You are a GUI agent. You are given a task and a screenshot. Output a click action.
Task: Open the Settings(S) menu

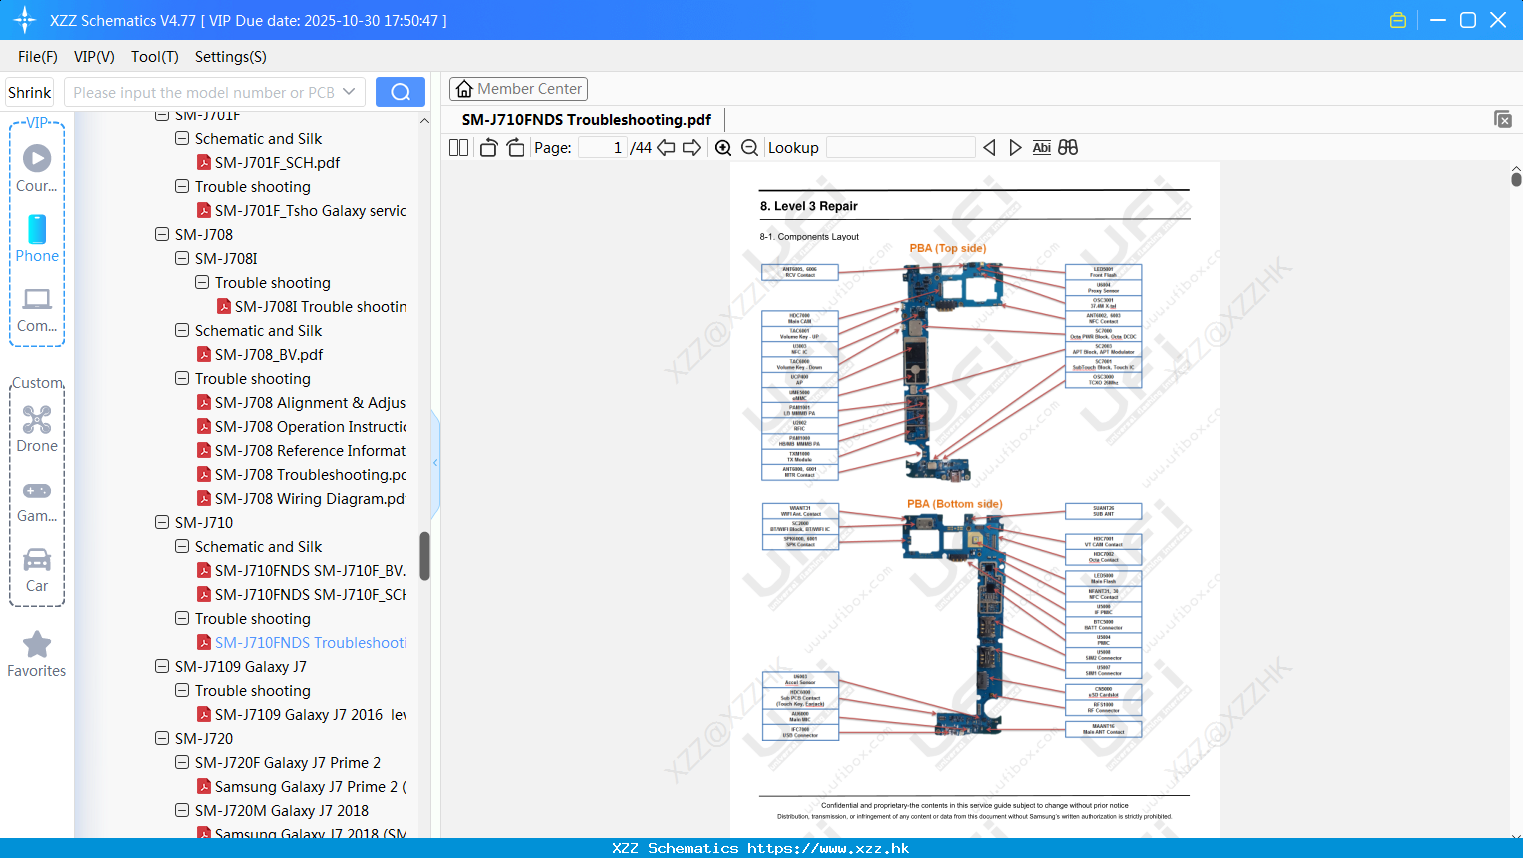pos(231,57)
